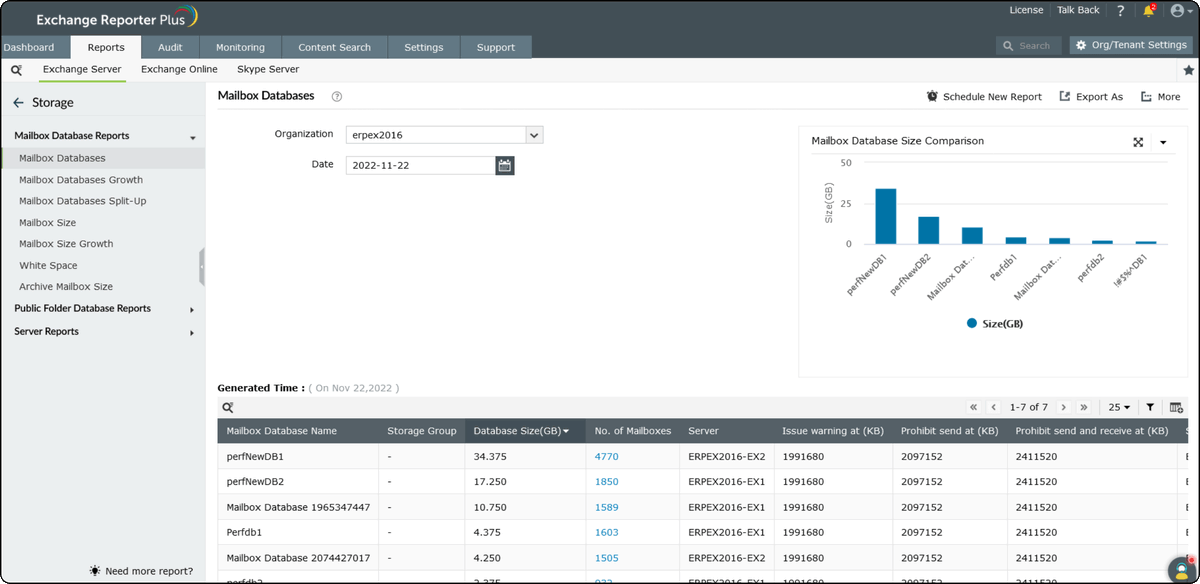1200x584 pixels.
Task: Open the notification bell in the top bar
Action: point(1148,10)
